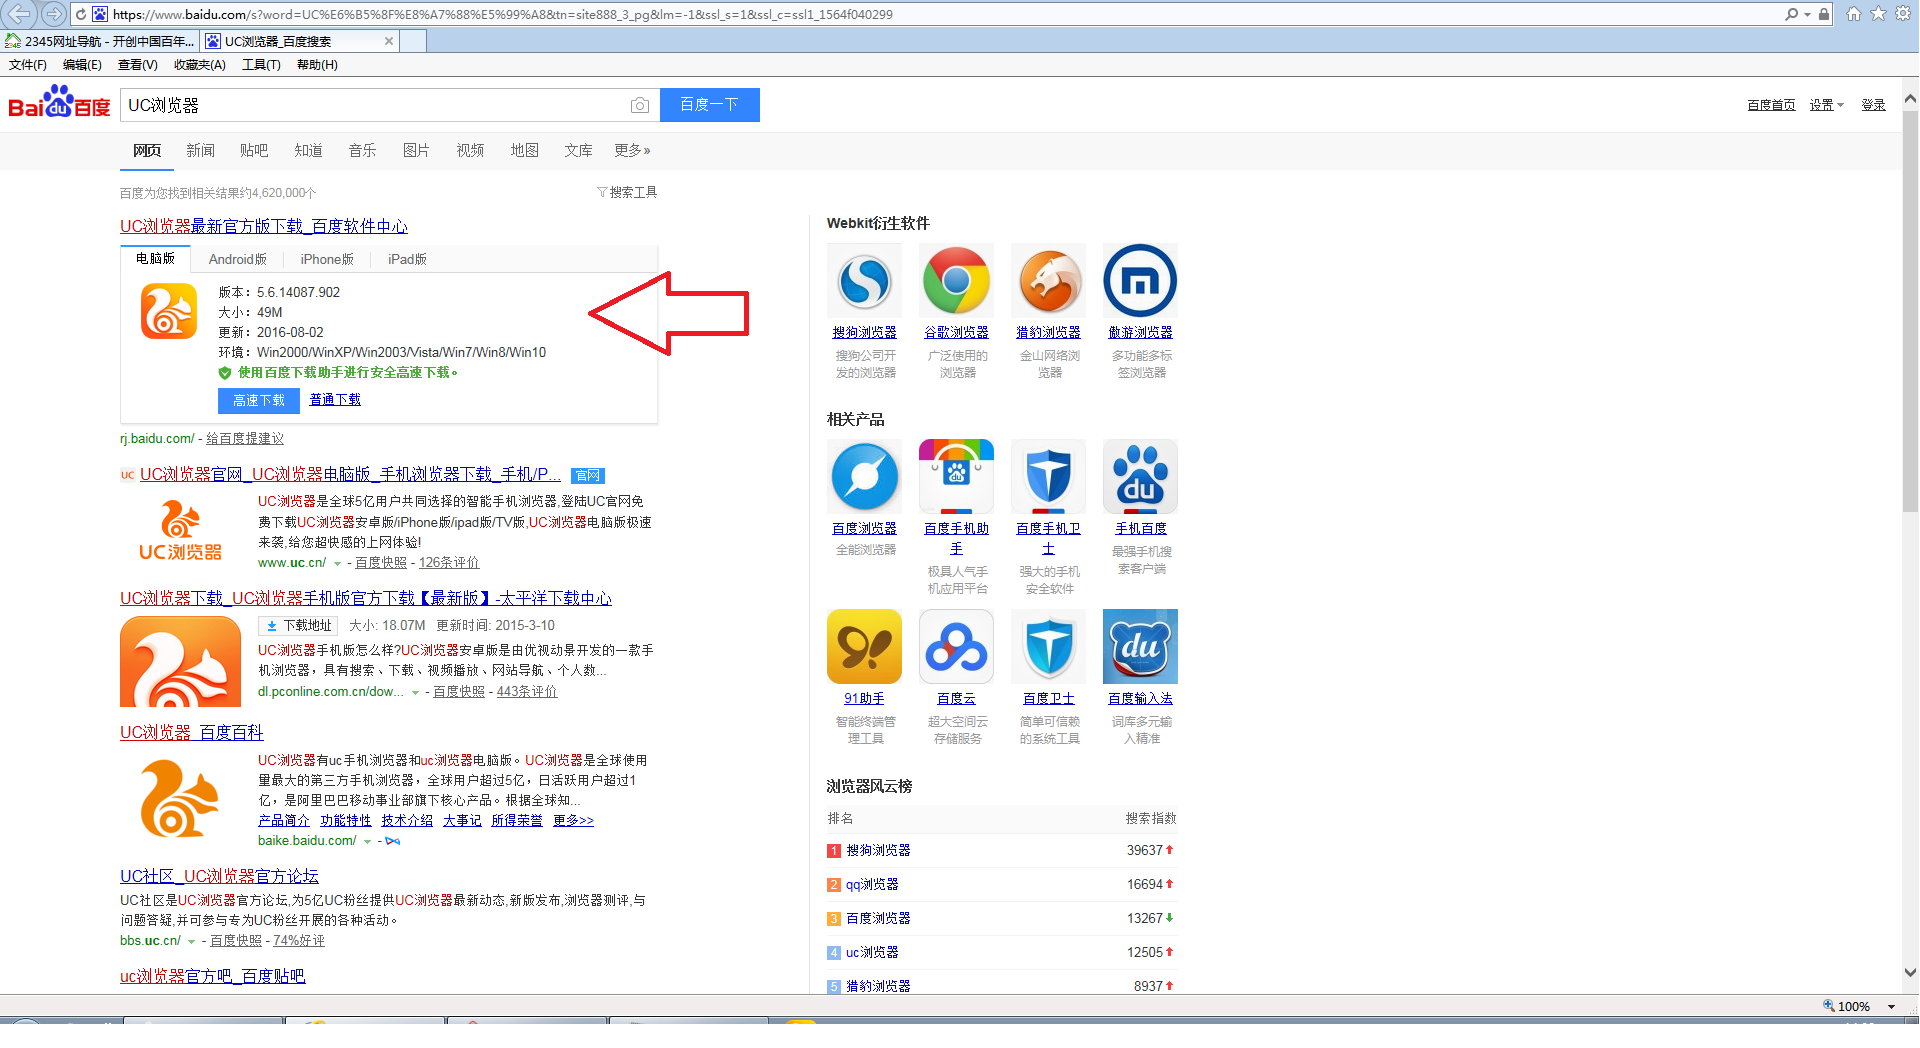Open the Baidu mobile guard shield icon
Viewport: 1920px width, 1048px height.
pos(1048,477)
